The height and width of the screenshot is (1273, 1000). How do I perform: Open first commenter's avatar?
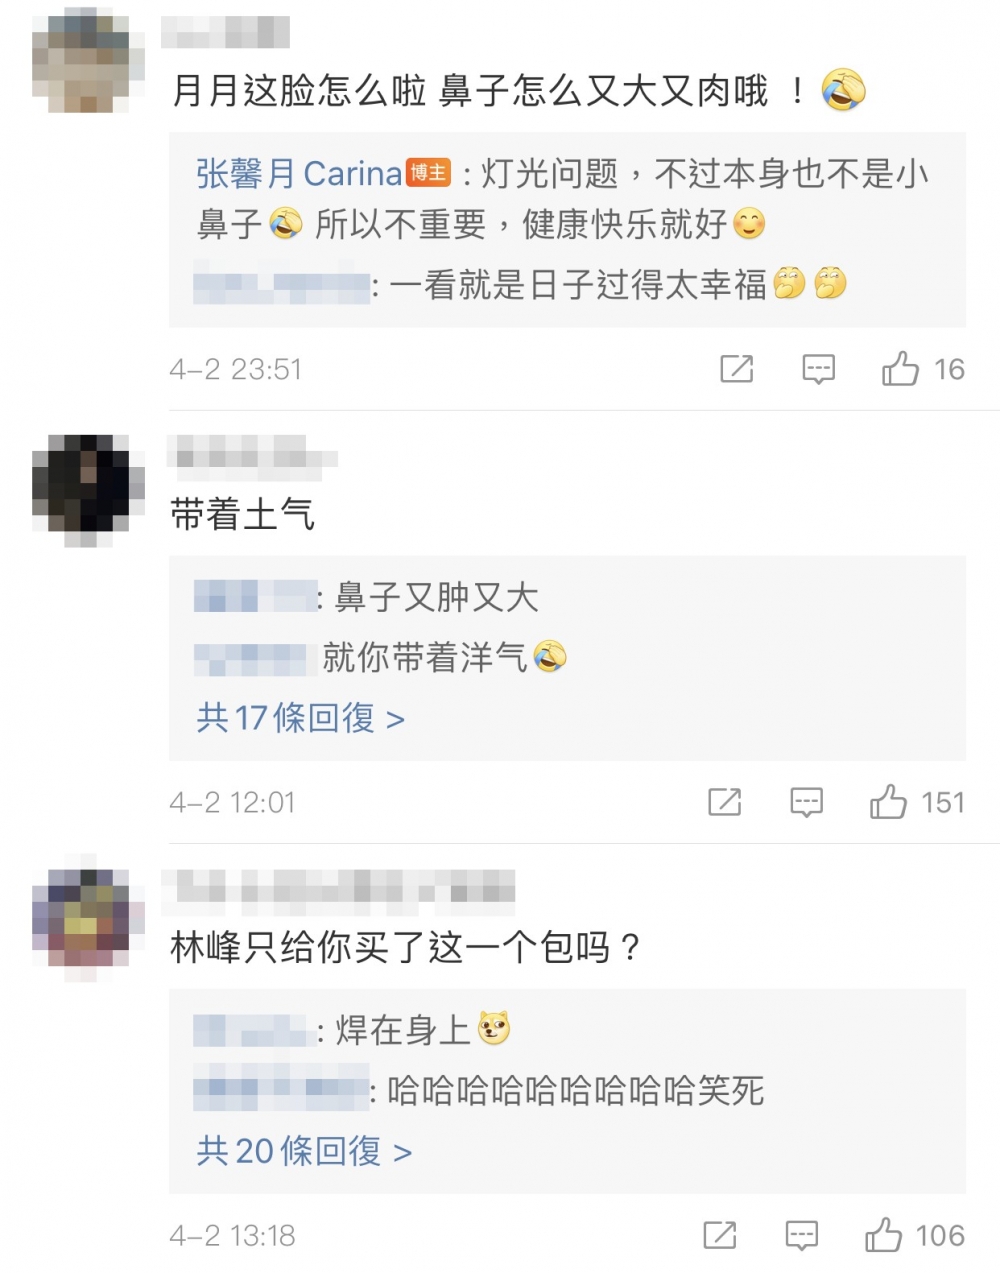[x=81, y=60]
